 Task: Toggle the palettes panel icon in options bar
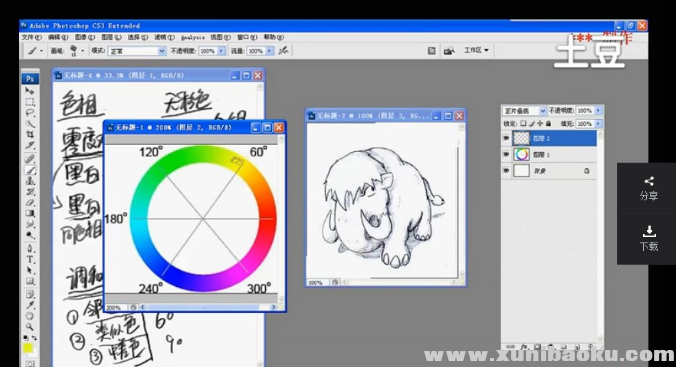[431, 51]
